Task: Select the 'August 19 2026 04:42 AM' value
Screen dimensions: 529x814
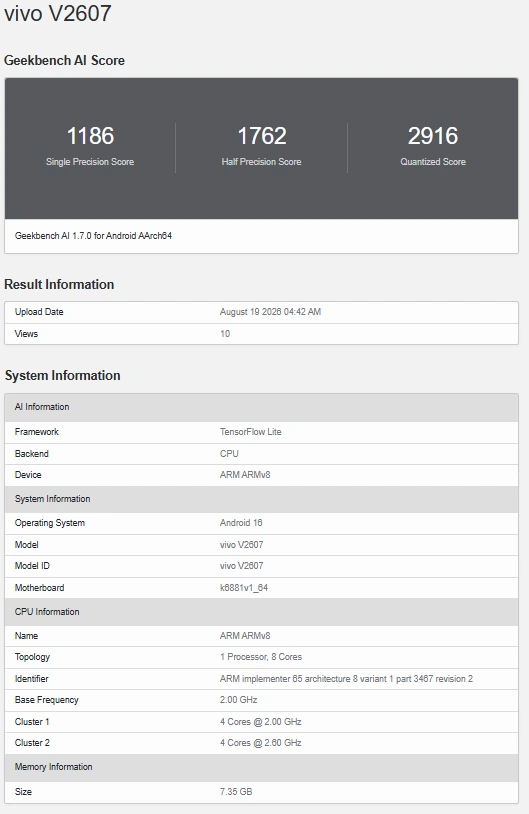Action: coord(270,312)
